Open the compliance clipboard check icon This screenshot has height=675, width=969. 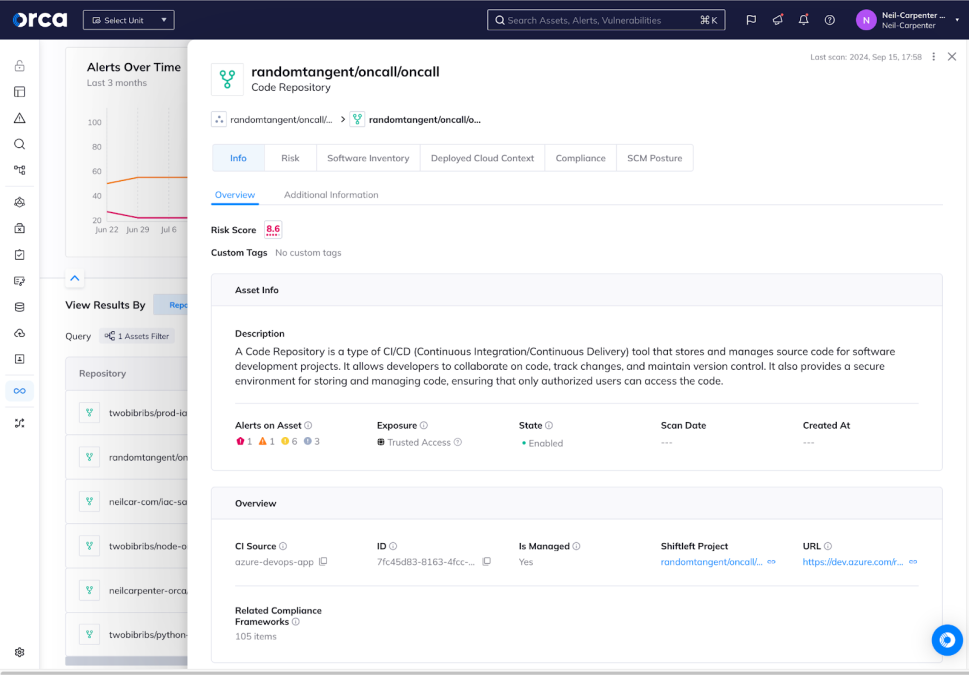click(x=20, y=255)
